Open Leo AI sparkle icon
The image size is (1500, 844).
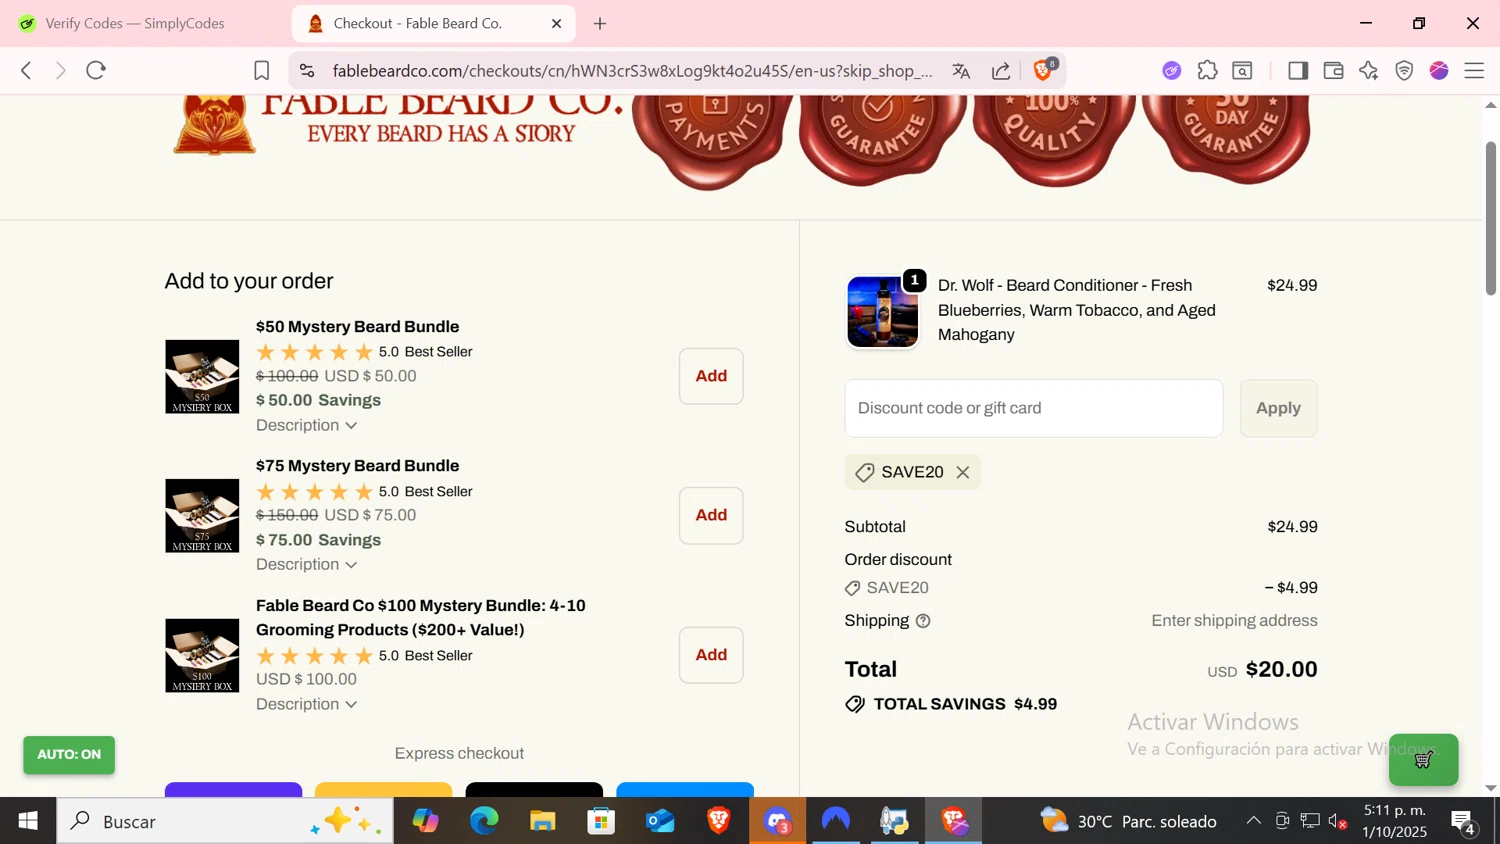tap(1369, 70)
